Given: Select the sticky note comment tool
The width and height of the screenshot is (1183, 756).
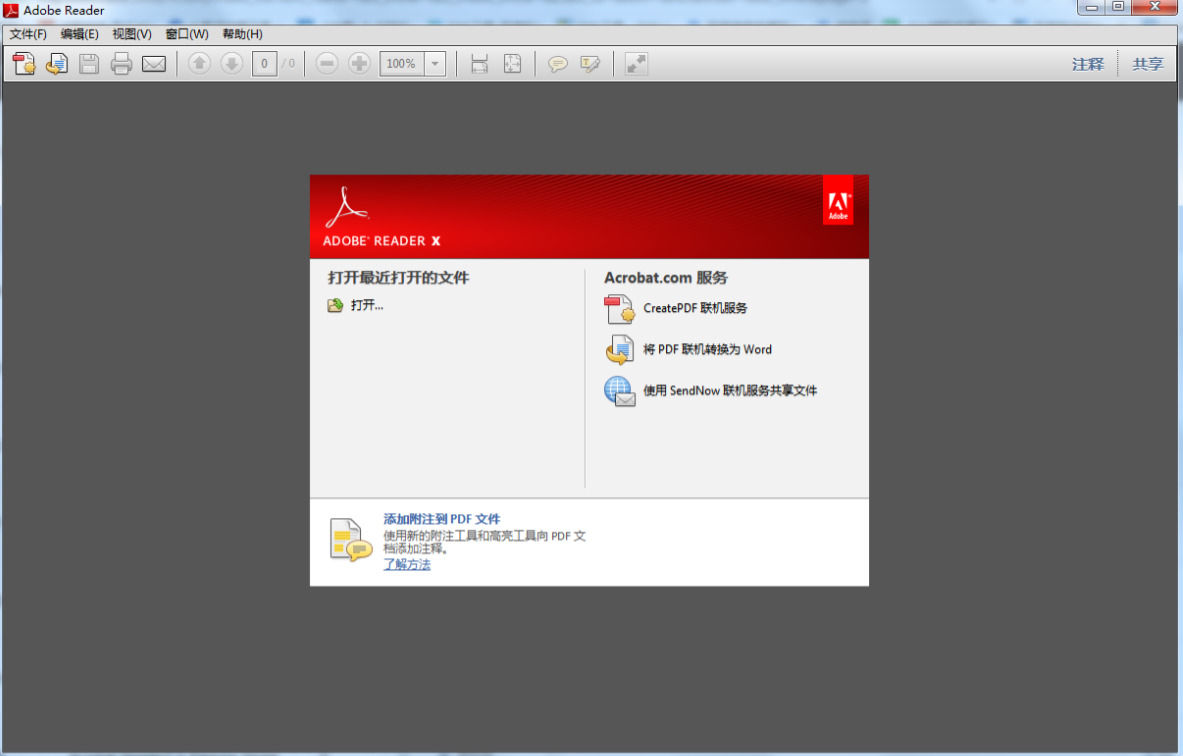Looking at the screenshot, I should coord(558,64).
